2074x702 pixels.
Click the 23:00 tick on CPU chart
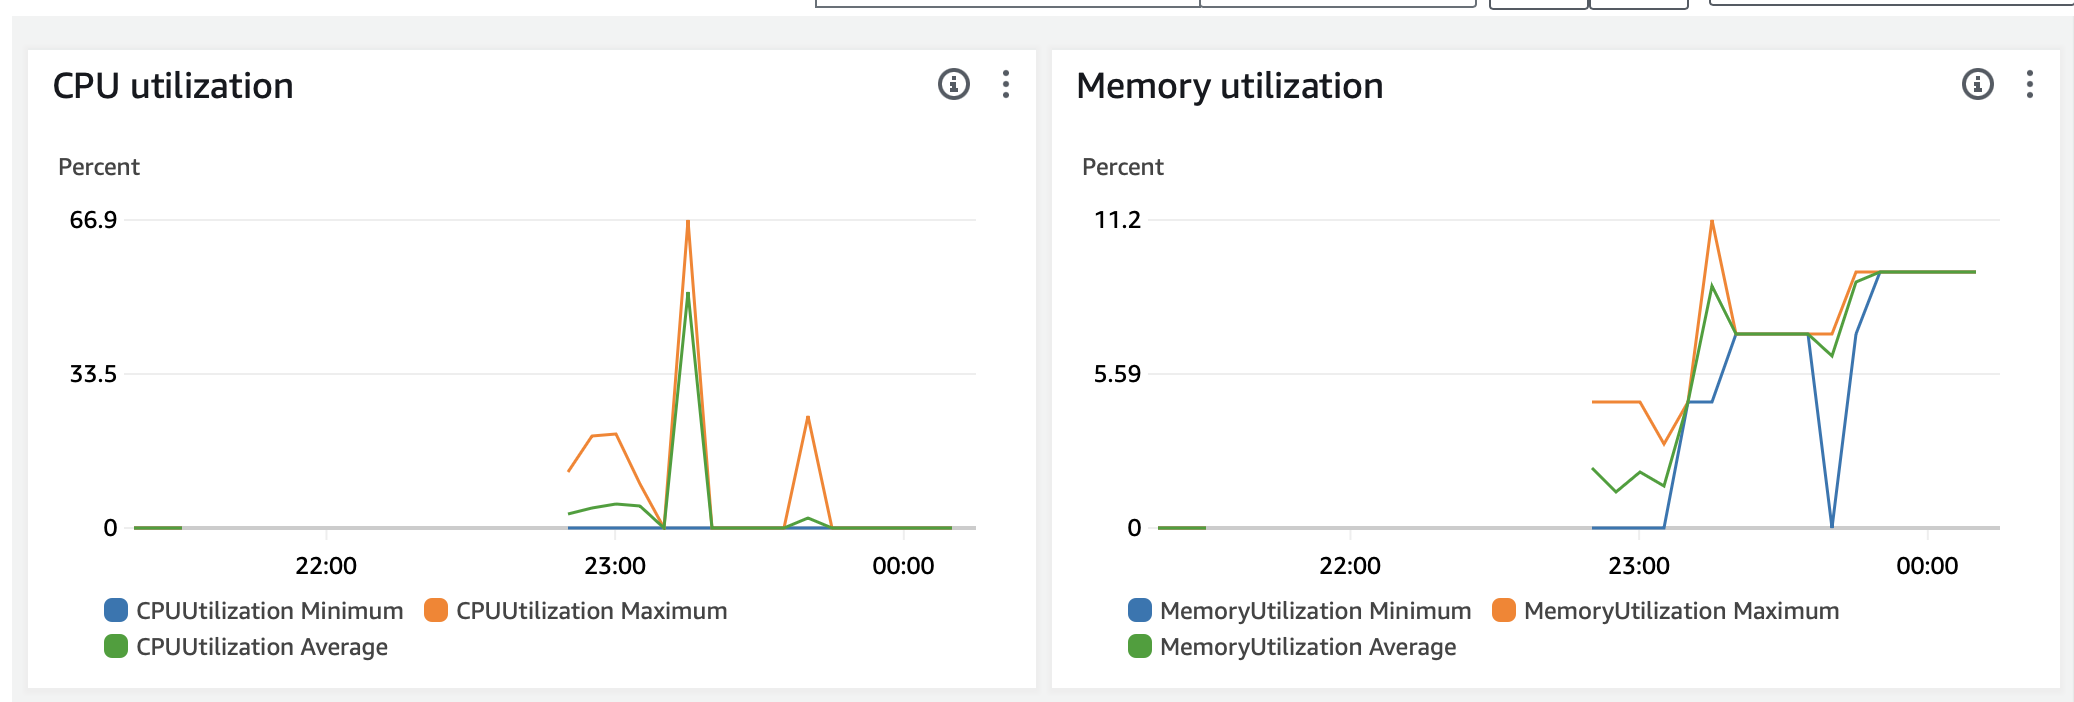pyautogui.click(x=615, y=566)
